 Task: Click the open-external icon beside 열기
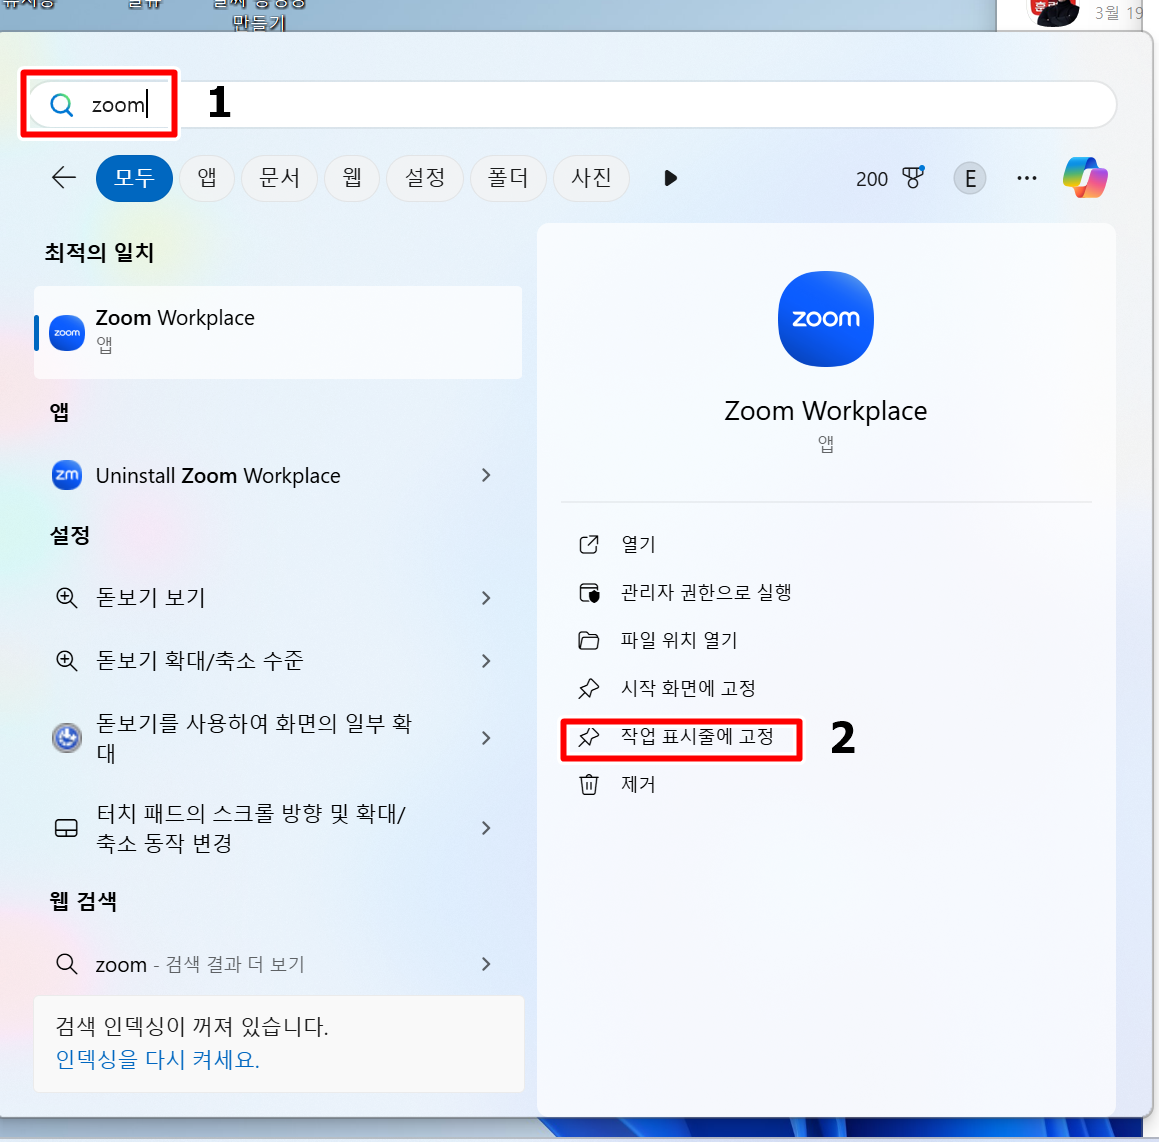coord(588,545)
